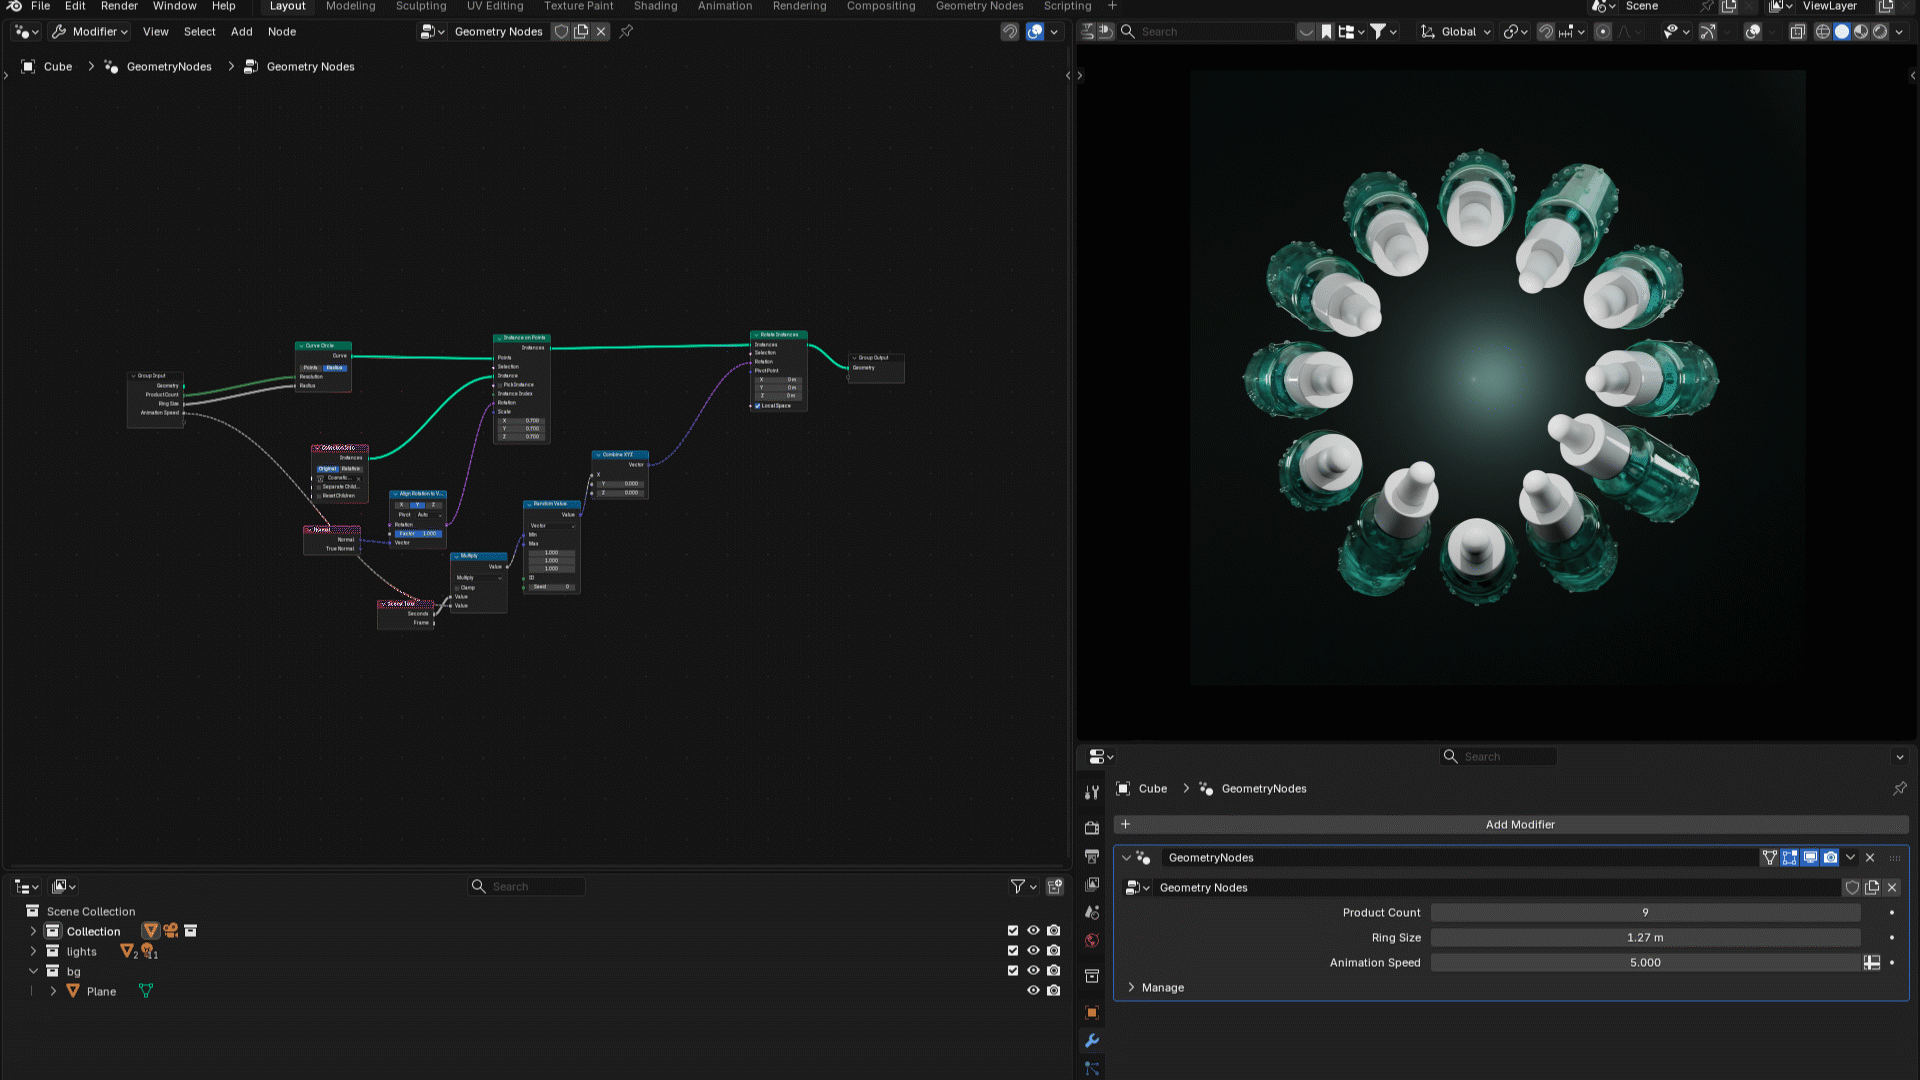Toggle modifier edit mode display
This screenshot has height=1080, width=1920.
click(1790, 857)
